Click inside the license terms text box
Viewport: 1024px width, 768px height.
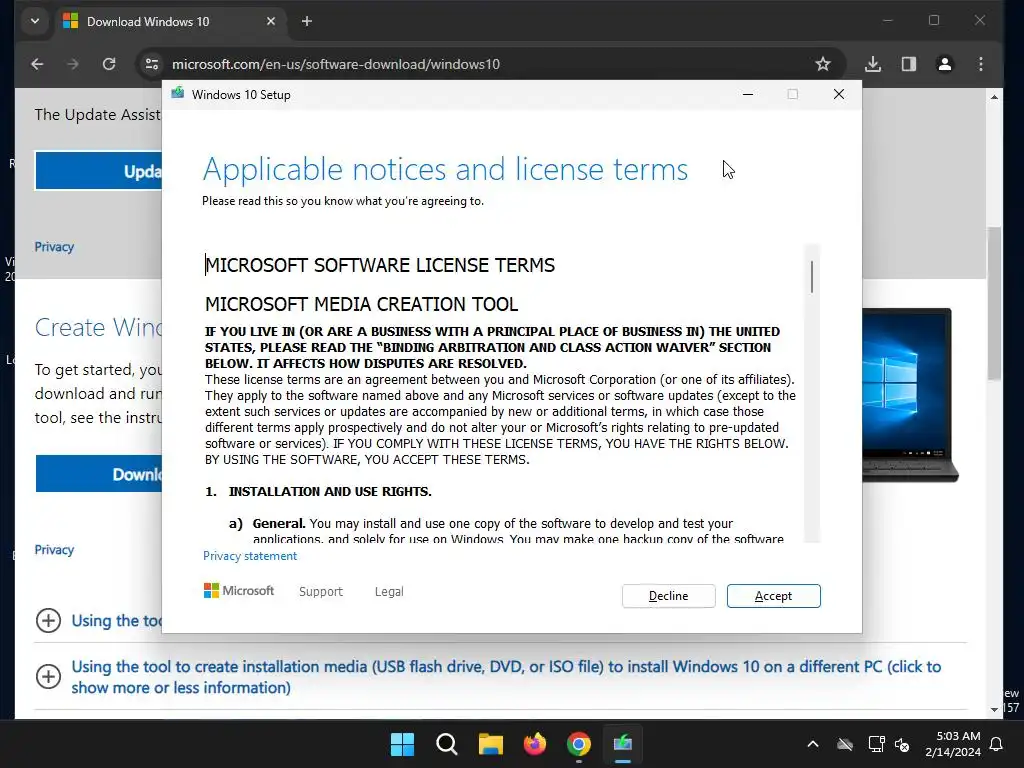[503, 394]
